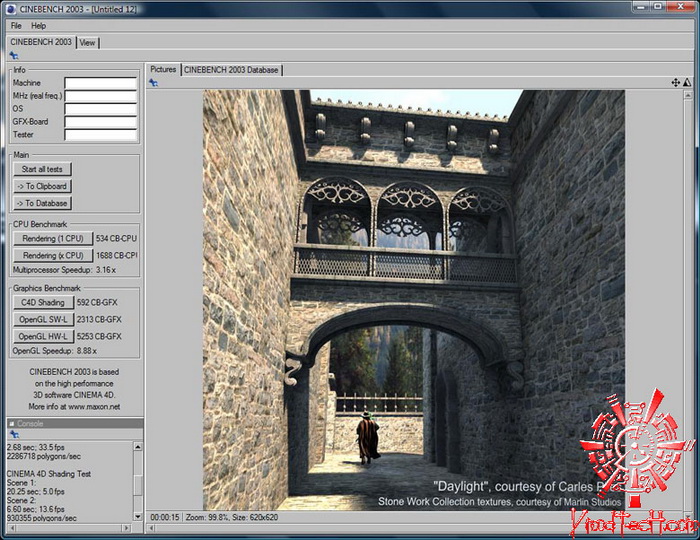Run Rendering (x CPU) benchmark
Viewport: 700px width, 540px height.
(53, 255)
